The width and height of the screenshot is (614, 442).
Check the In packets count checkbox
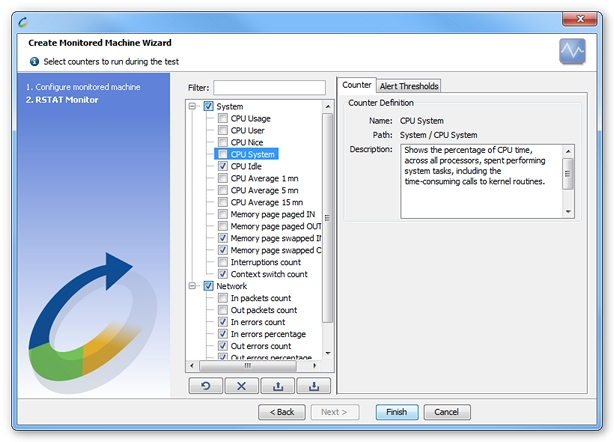[223, 298]
